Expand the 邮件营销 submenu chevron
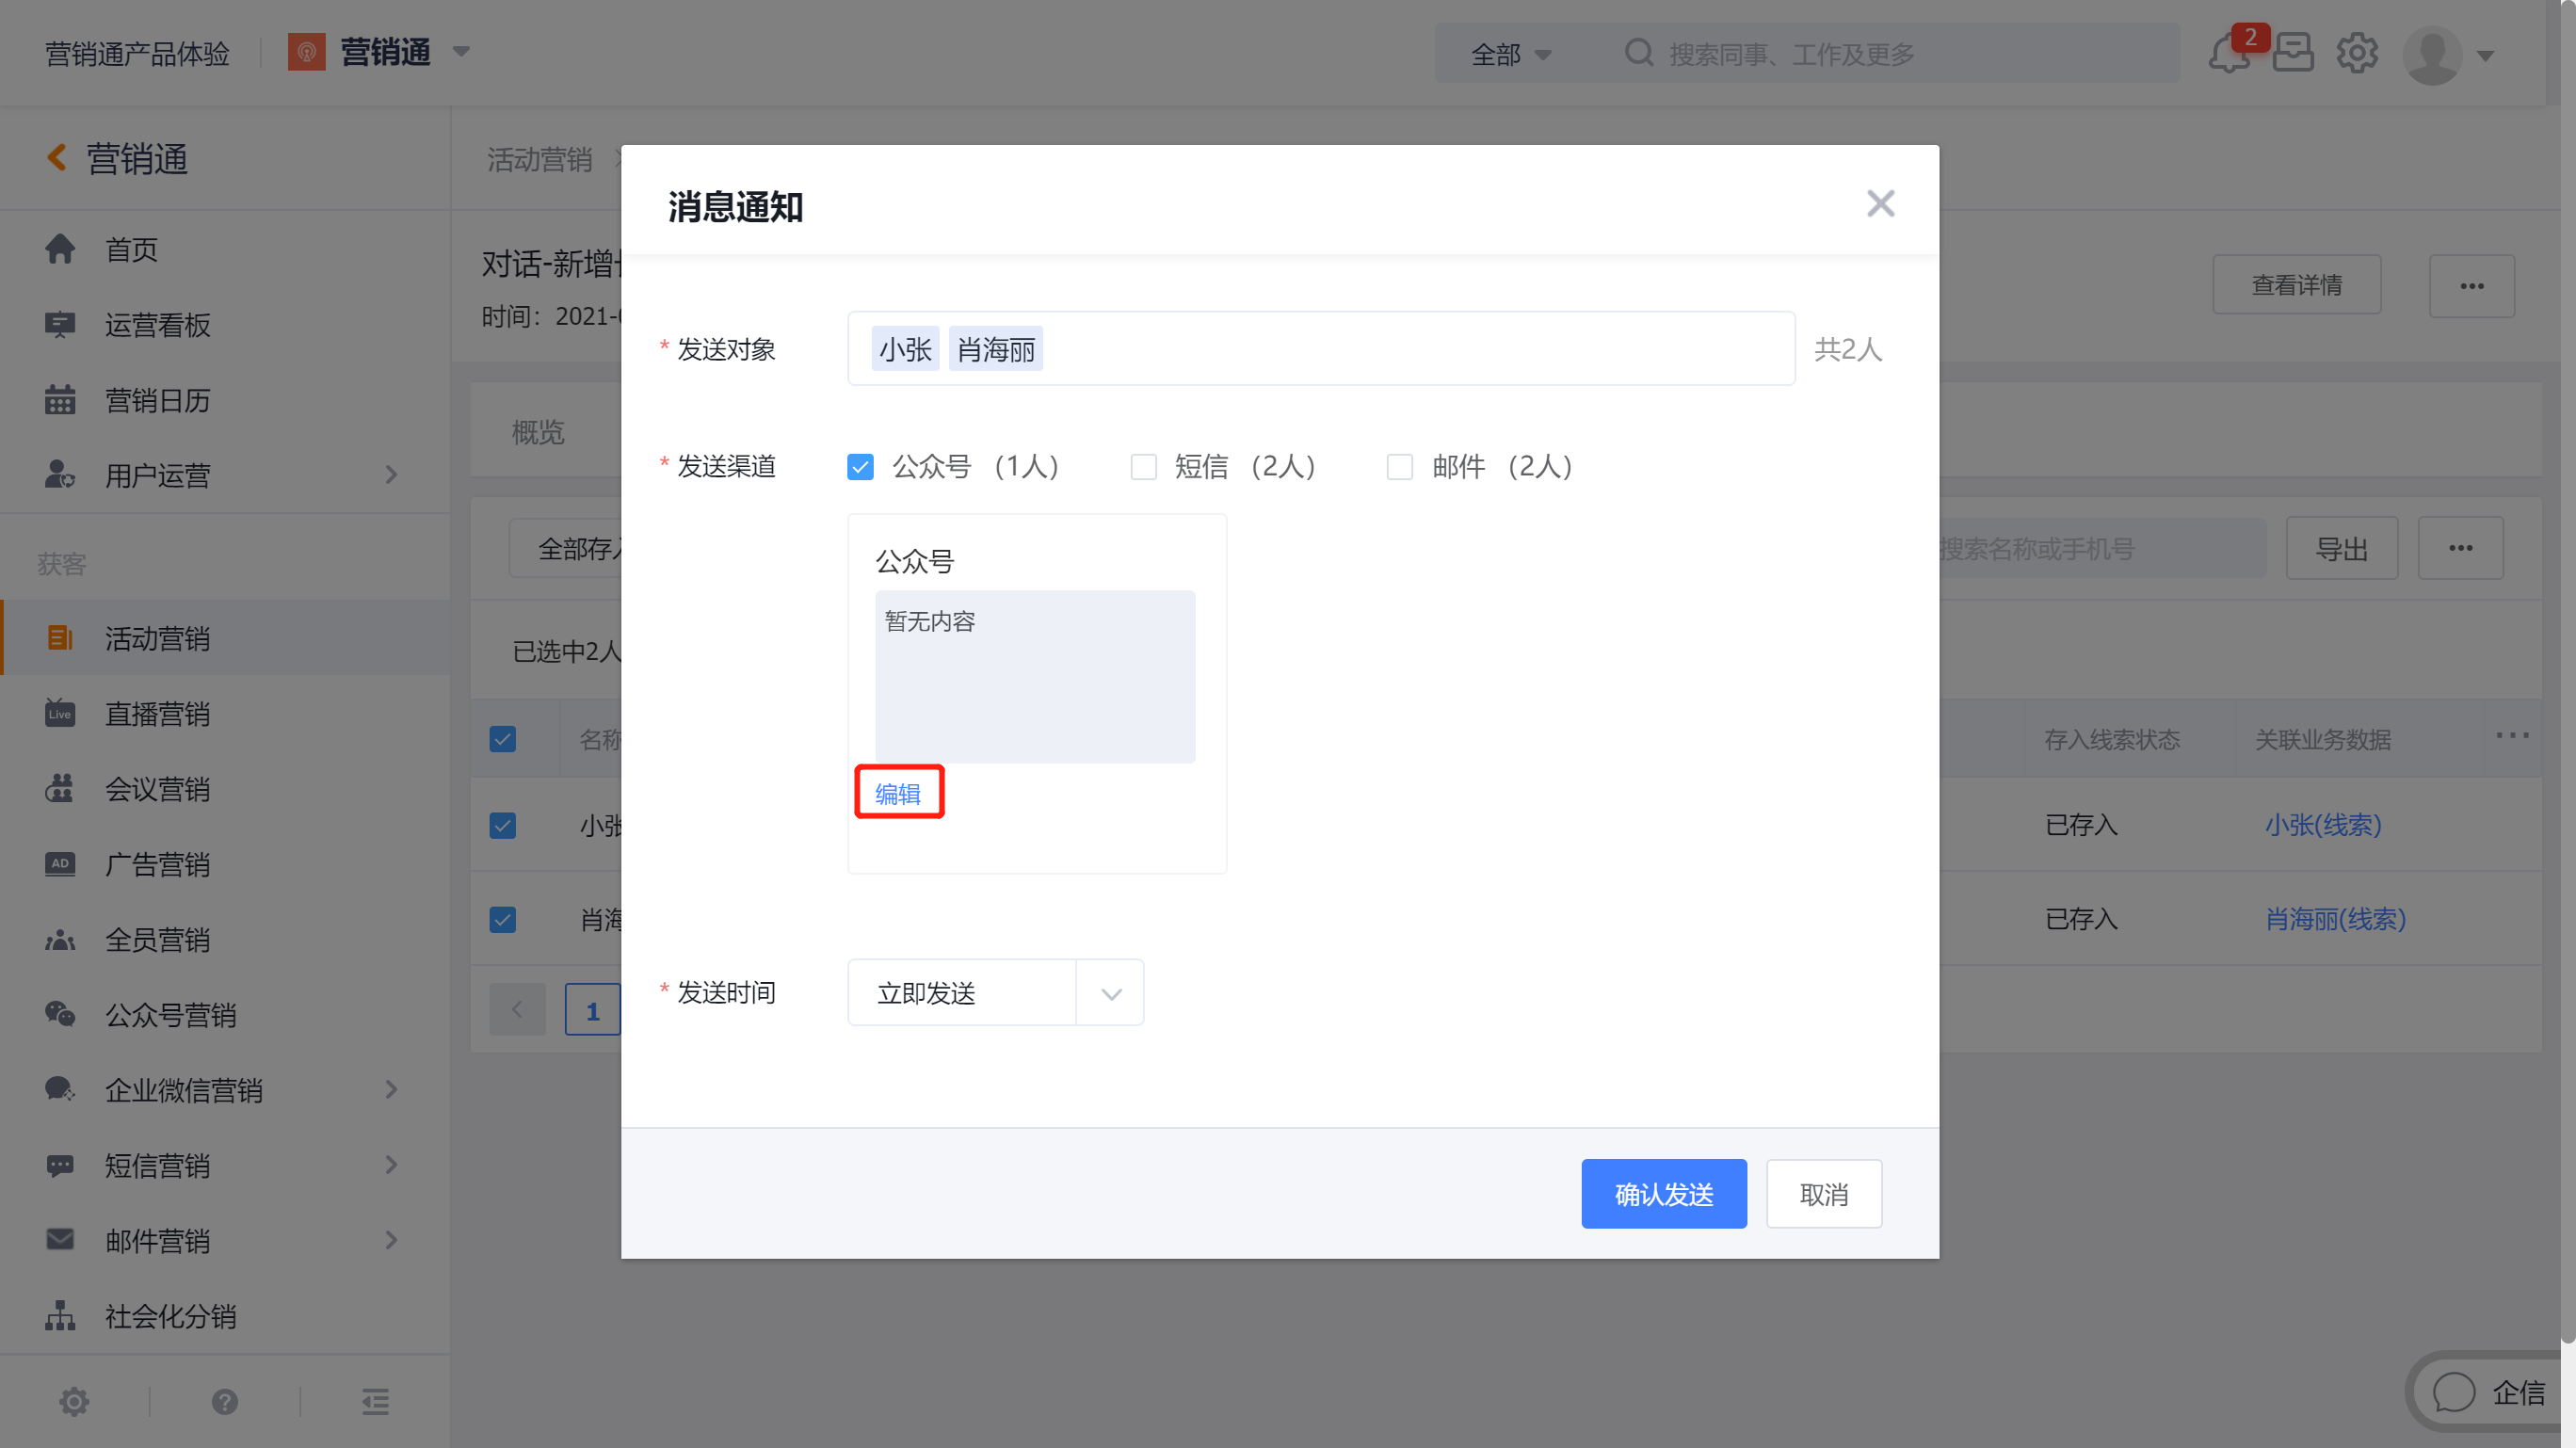Screen dimensions: 2576x1448 [x=392, y=1240]
